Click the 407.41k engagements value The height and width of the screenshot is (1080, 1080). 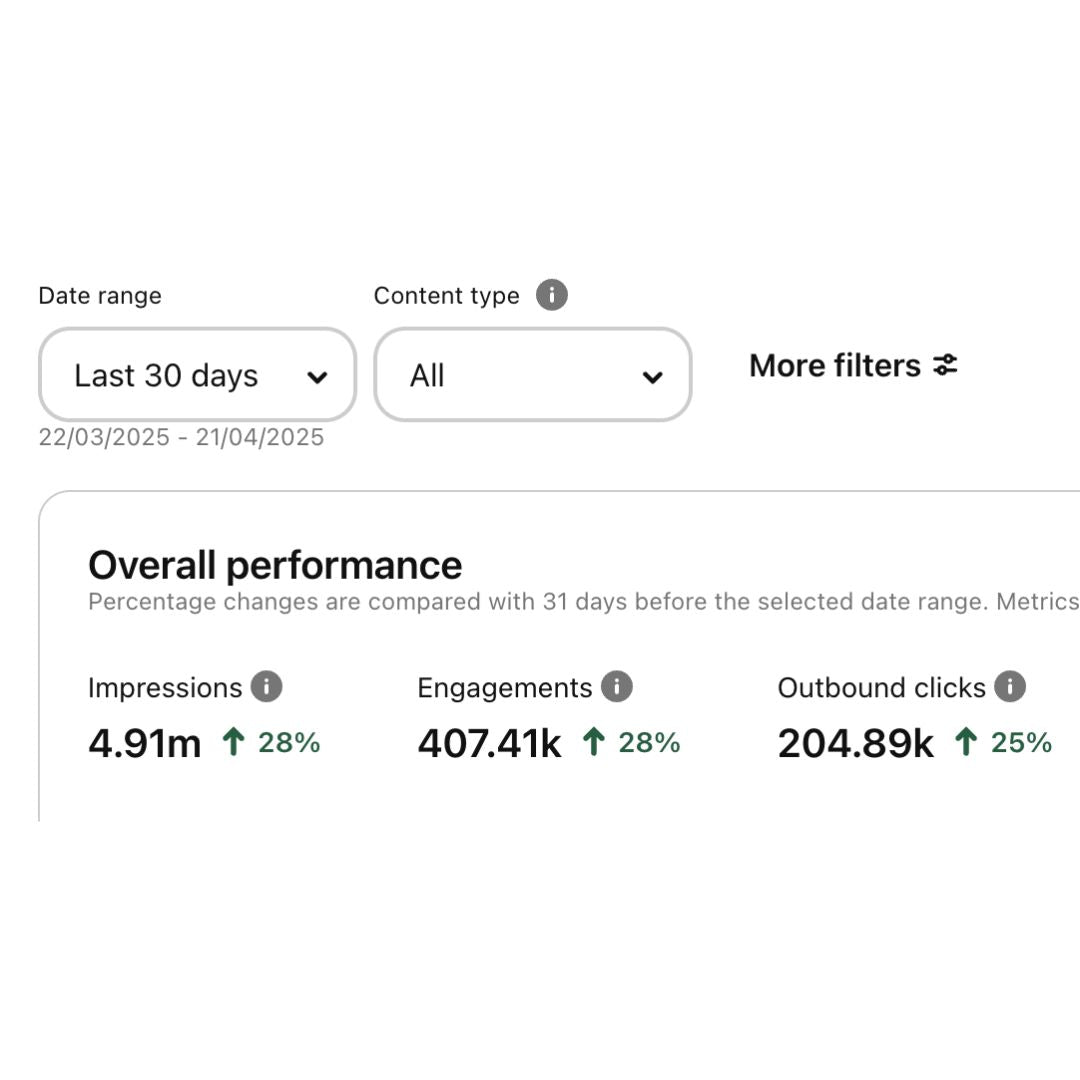[489, 744]
